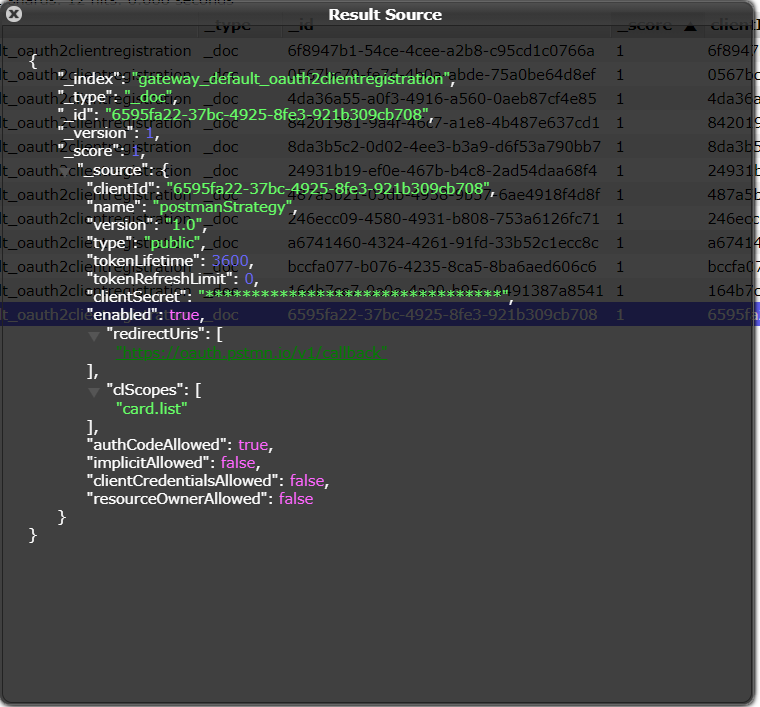Select the row with id 6f8947b1

pyautogui.click(x=440, y=50)
